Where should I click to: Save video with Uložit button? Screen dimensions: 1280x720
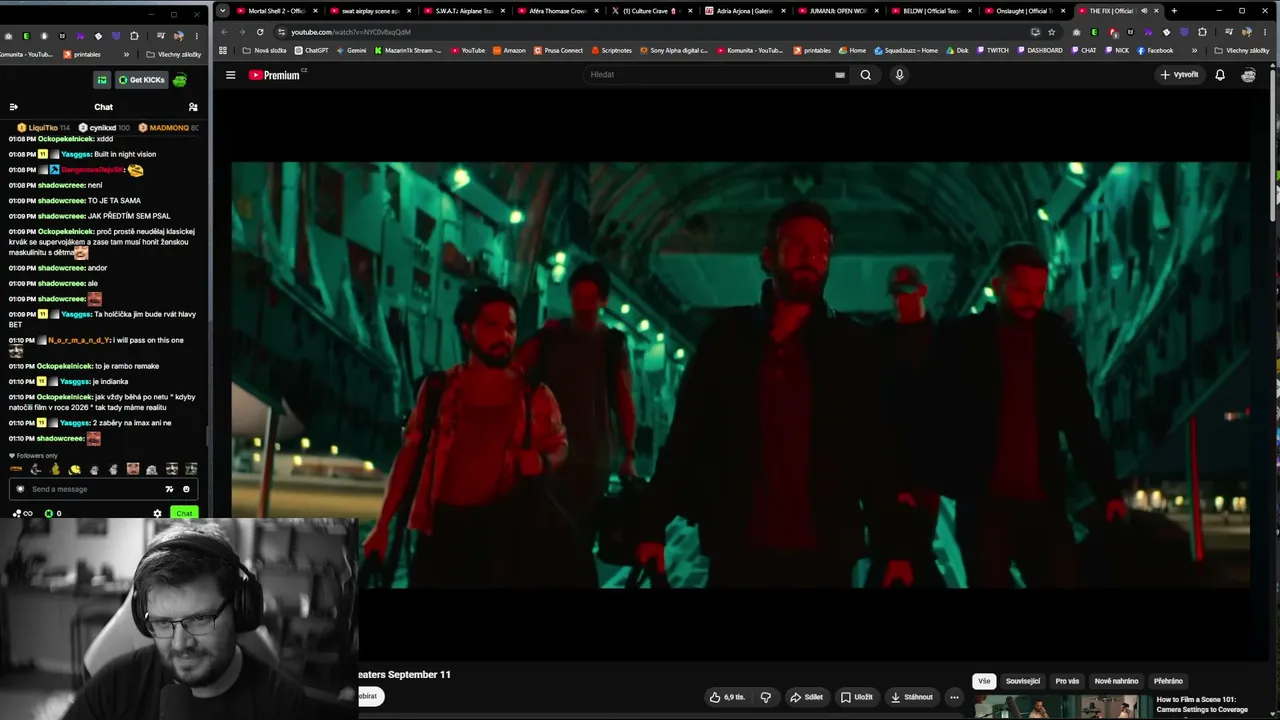coord(857,697)
